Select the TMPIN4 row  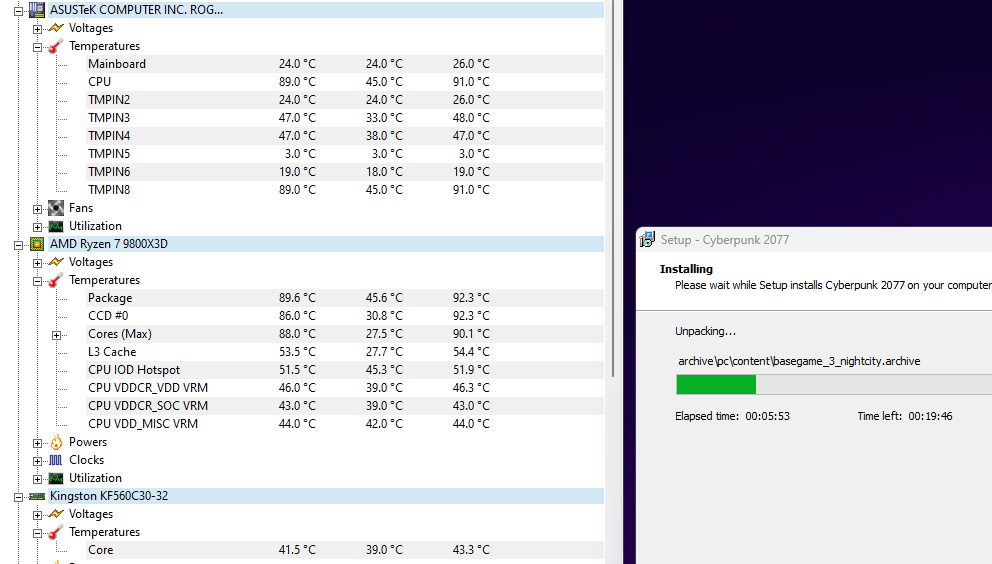(345, 136)
